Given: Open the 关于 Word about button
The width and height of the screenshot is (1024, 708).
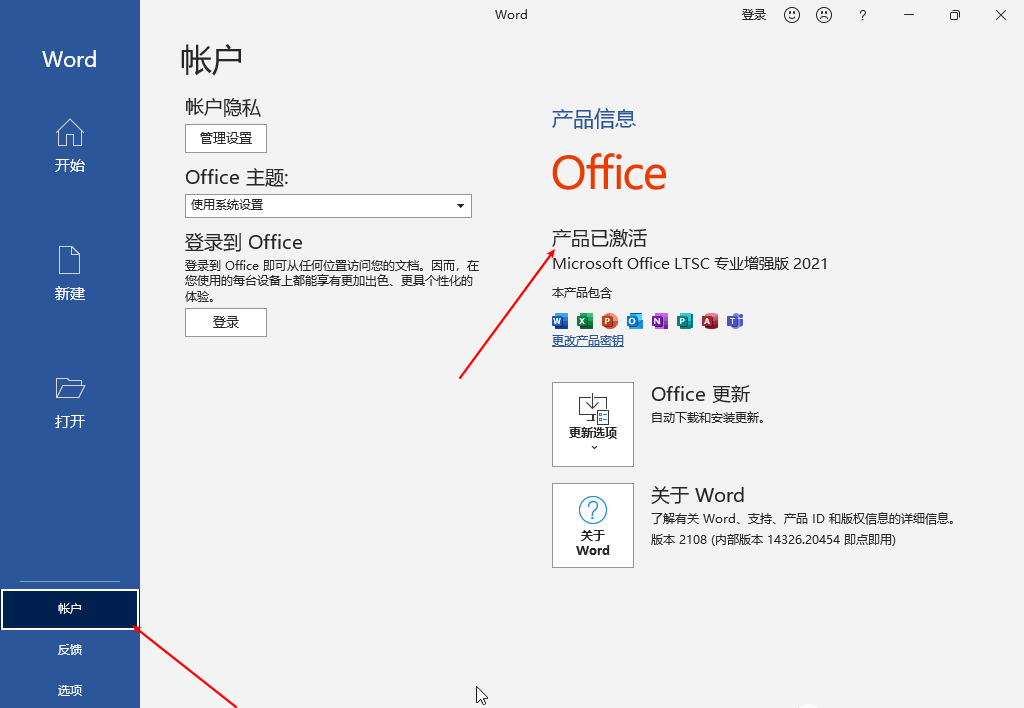Looking at the screenshot, I should [x=592, y=525].
